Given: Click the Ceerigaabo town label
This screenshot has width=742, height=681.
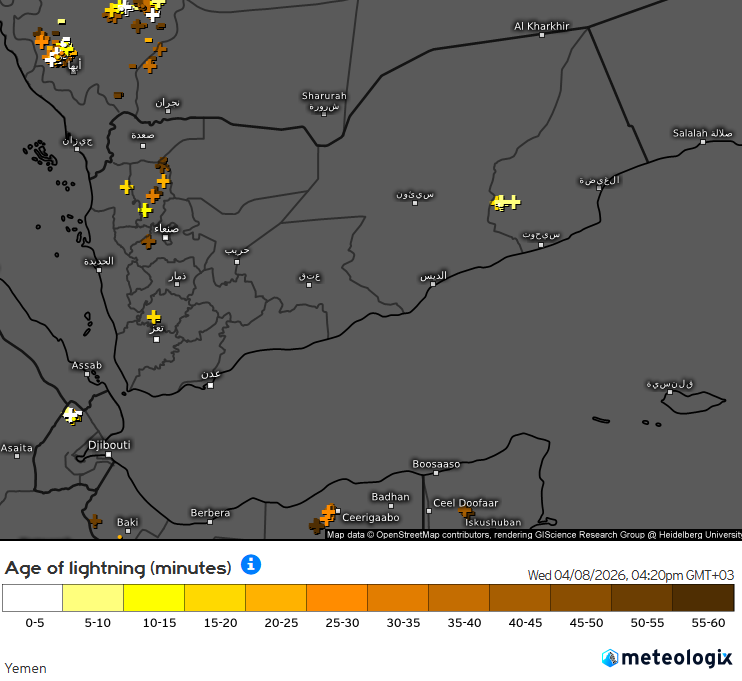Looking at the screenshot, I should tap(371, 517).
